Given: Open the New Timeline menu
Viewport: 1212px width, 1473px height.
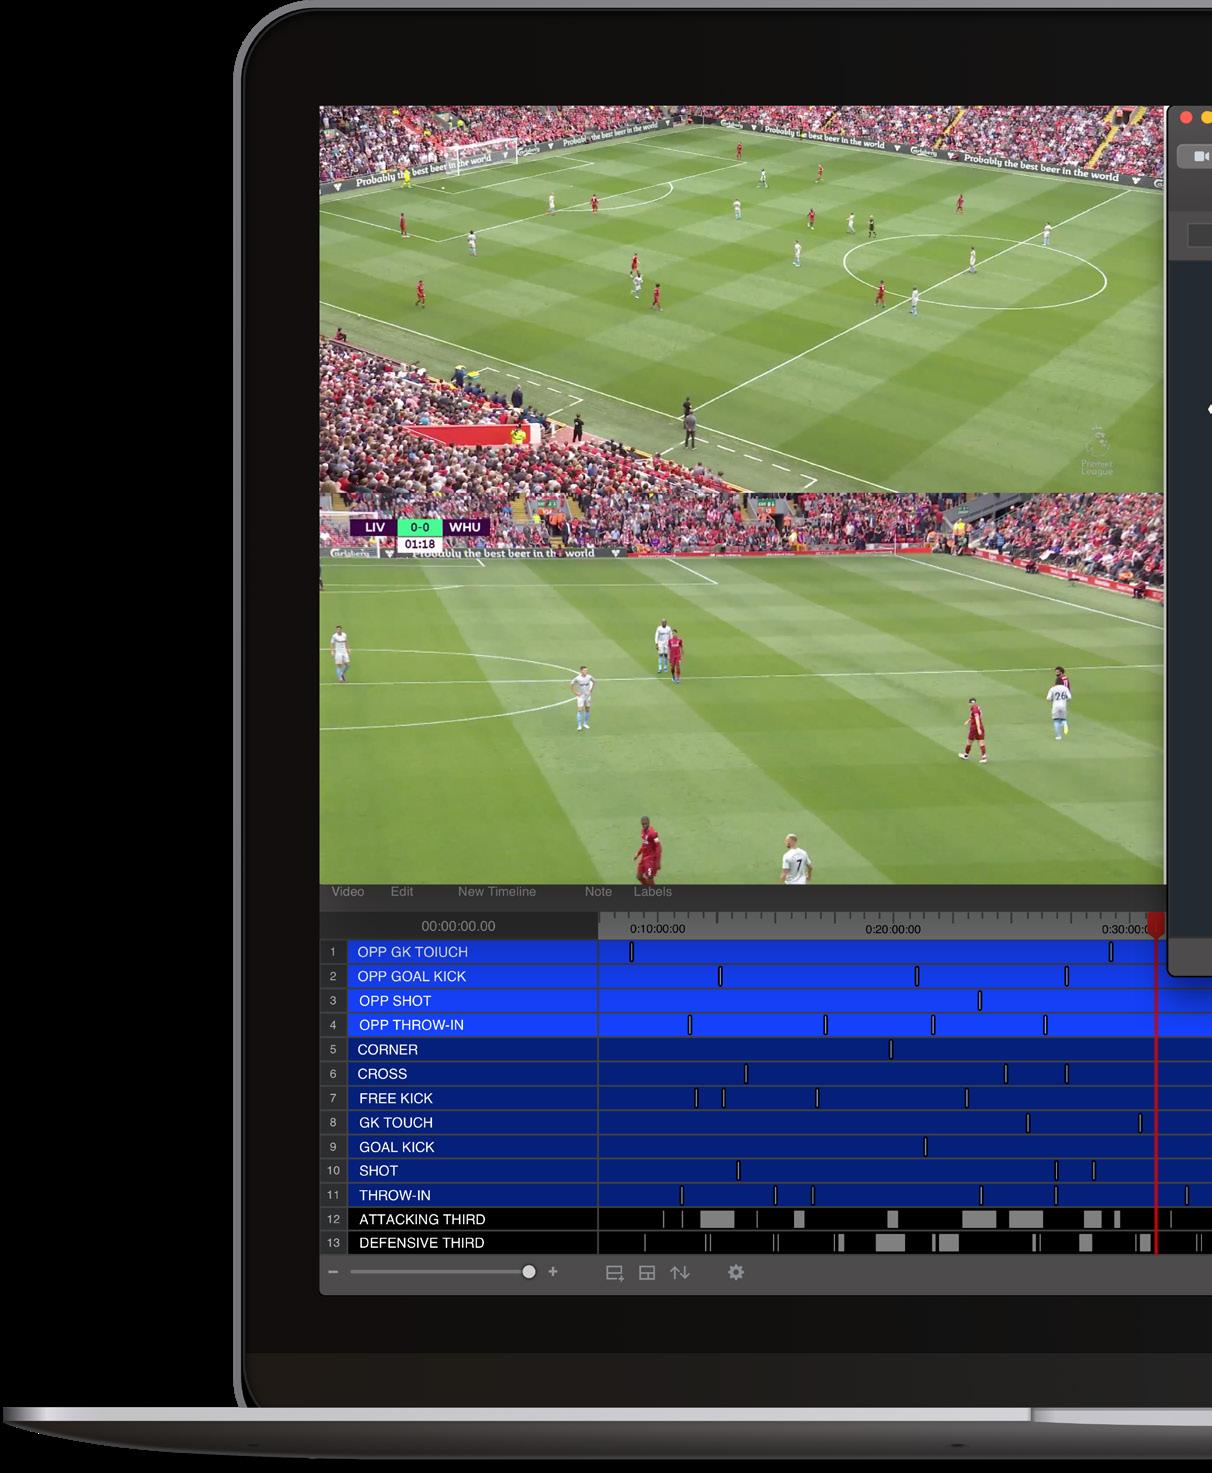Looking at the screenshot, I should coord(497,892).
